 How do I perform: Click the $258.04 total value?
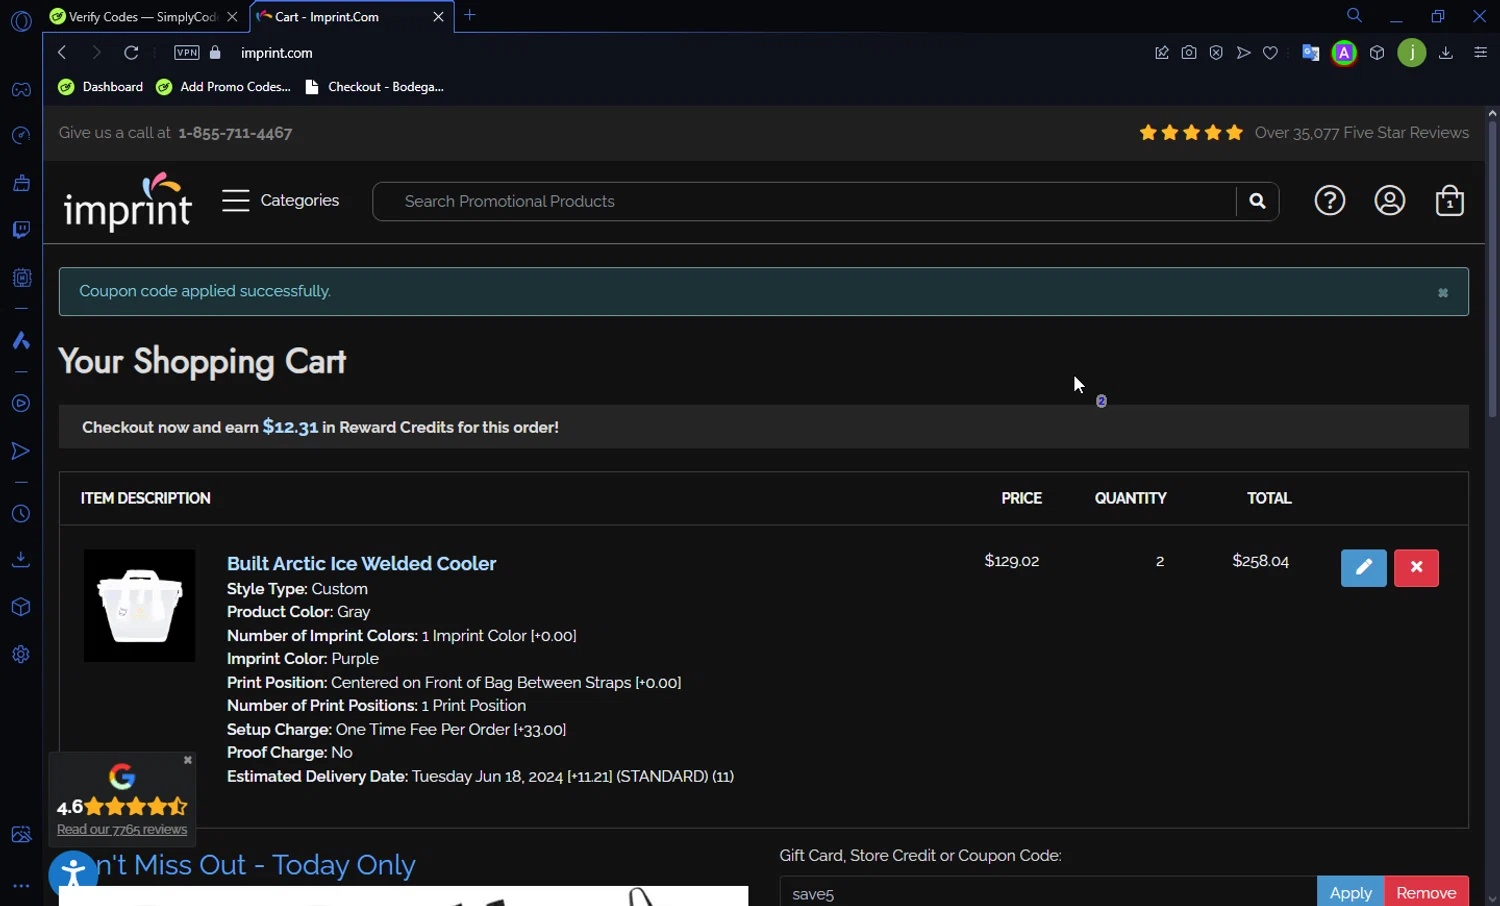pyautogui.click(x=1261, y=562)
